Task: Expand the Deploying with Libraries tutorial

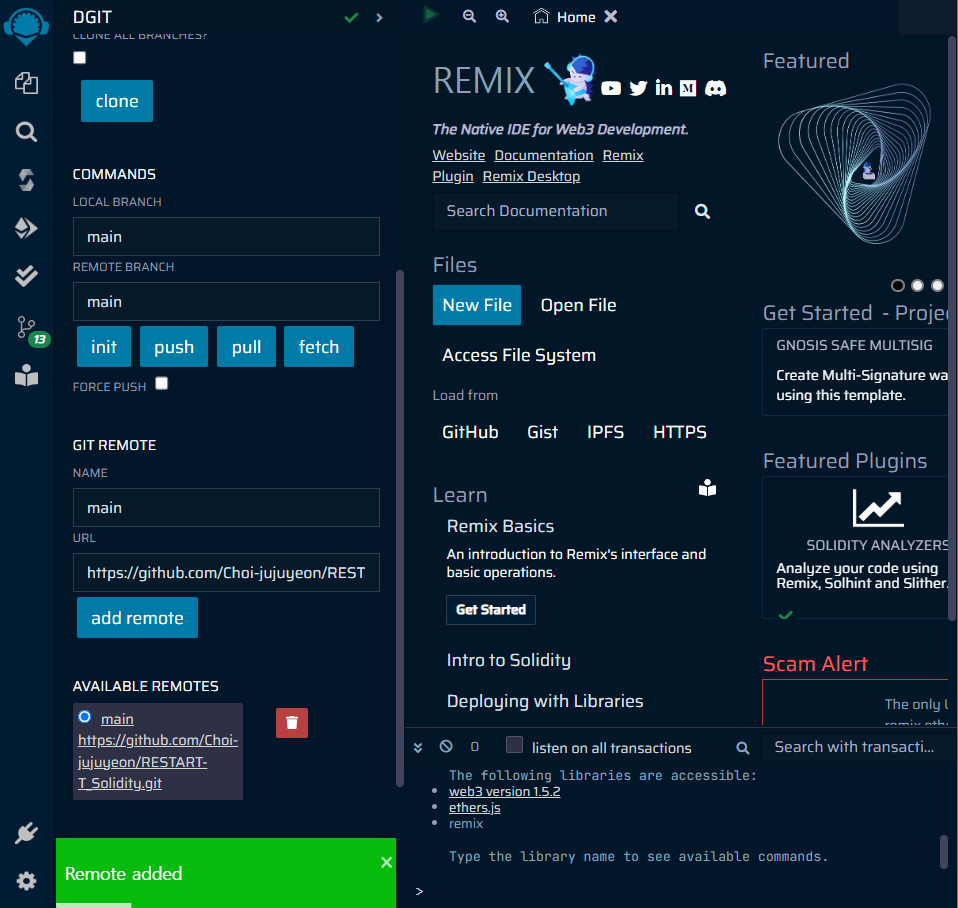Action: coord(579,701)
